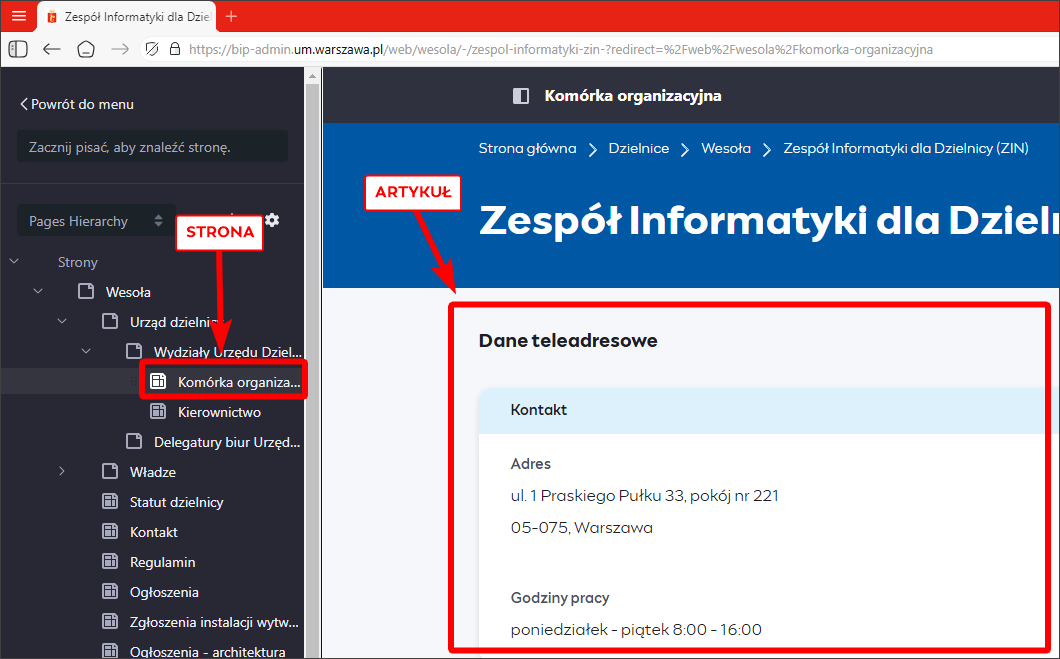Open page tree settings gear icon

coord(272,220)
